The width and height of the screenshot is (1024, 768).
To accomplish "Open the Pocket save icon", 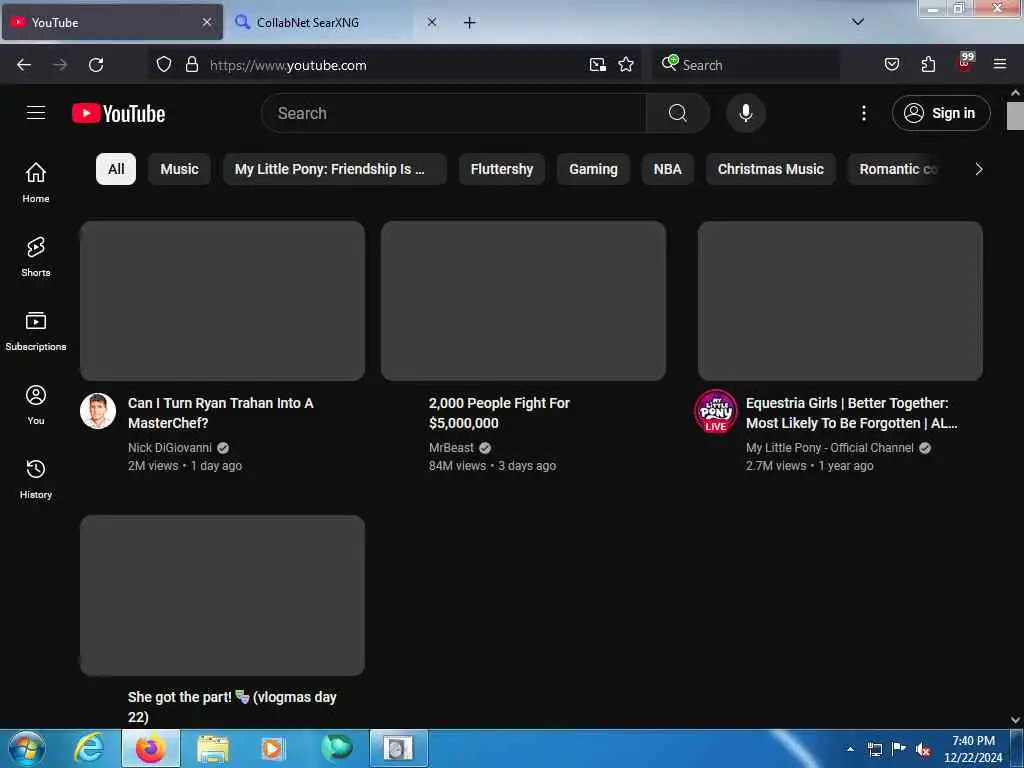I will pos(891,65).
